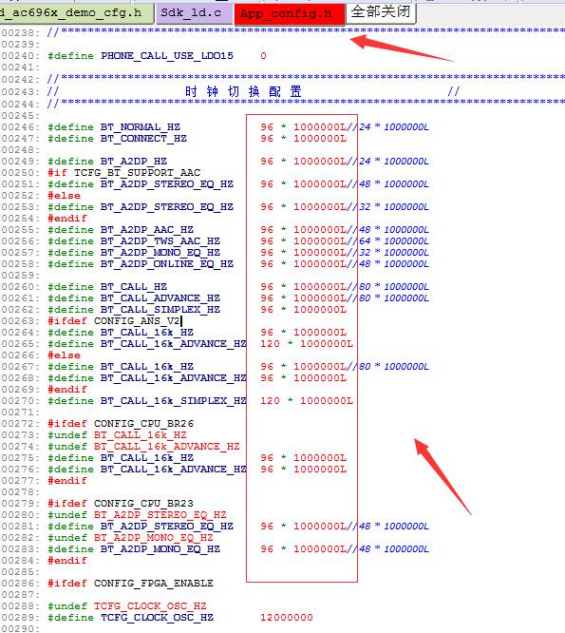The height and width of the screenshot is (633, 565).
Task: Click BT_A2DP_MONO_EQ_HZ define on line 283
Action: (x=160, y=549)
